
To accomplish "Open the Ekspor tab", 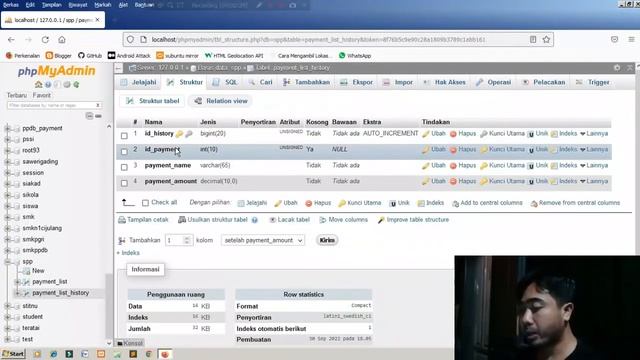I will pyautogui.click(x=356, y=82).
